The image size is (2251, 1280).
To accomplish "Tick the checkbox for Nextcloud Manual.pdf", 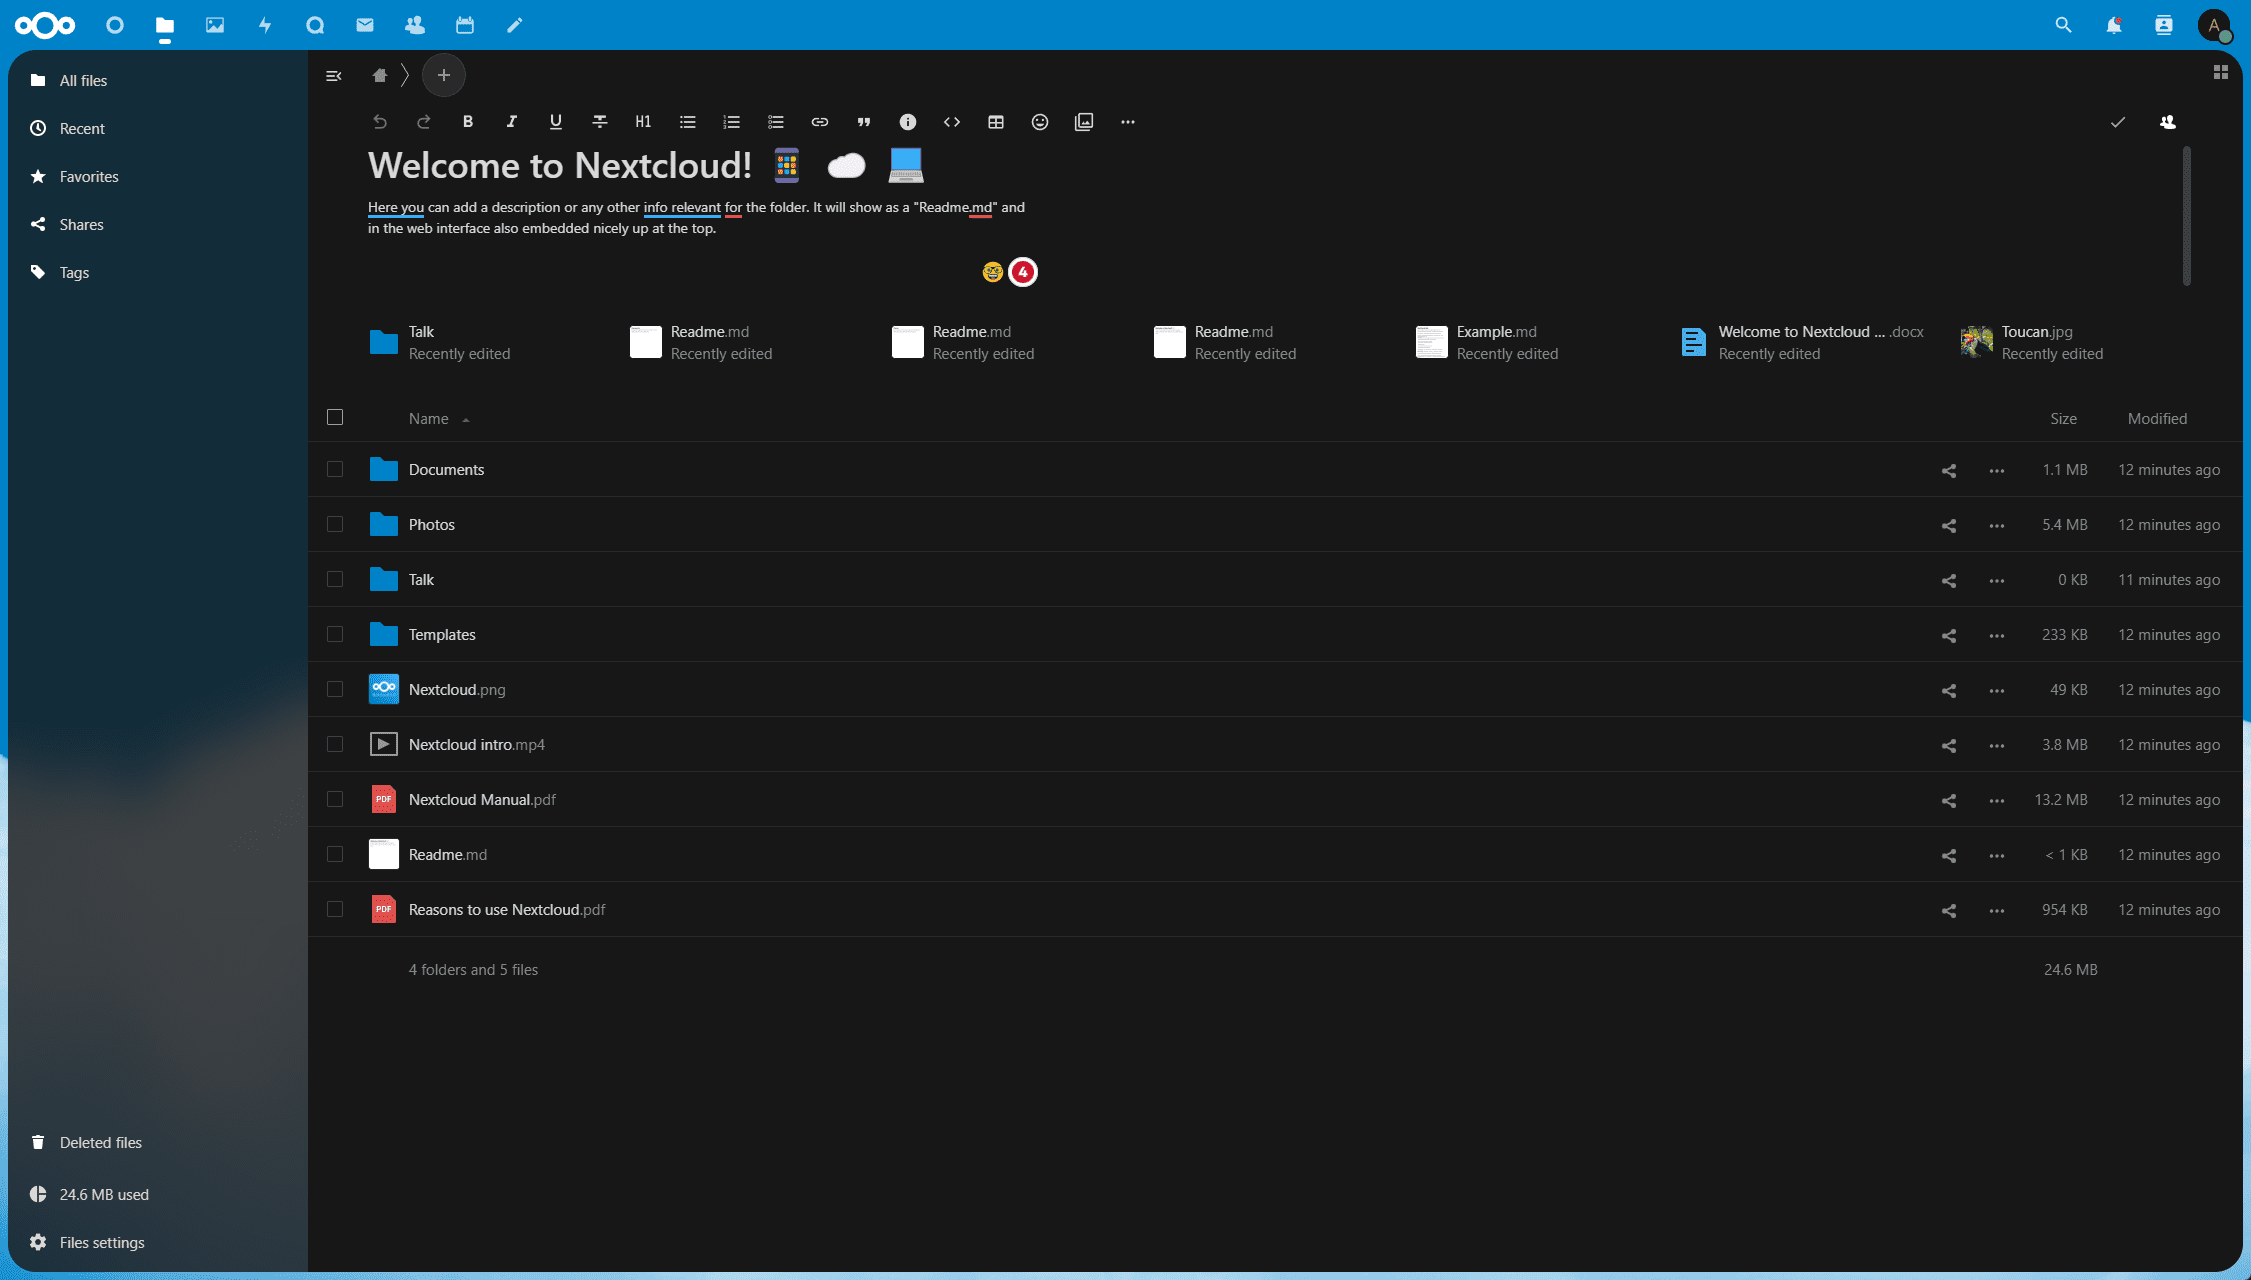I will [335, 799].
